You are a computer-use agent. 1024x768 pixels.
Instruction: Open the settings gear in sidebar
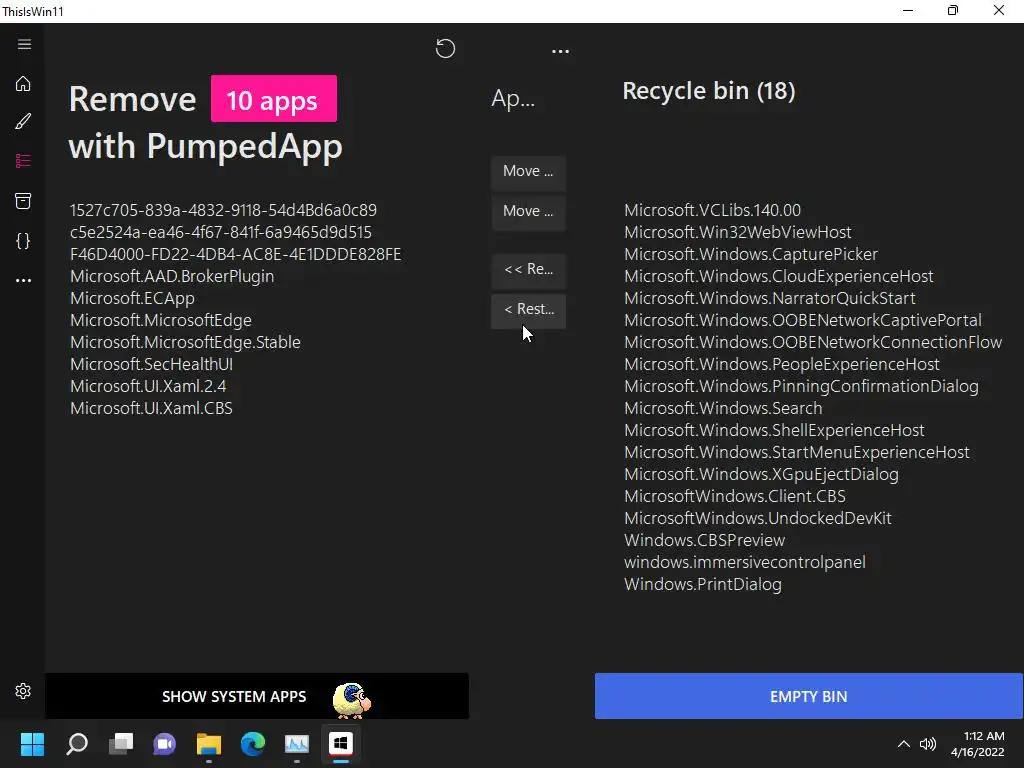tap(23, 691)
